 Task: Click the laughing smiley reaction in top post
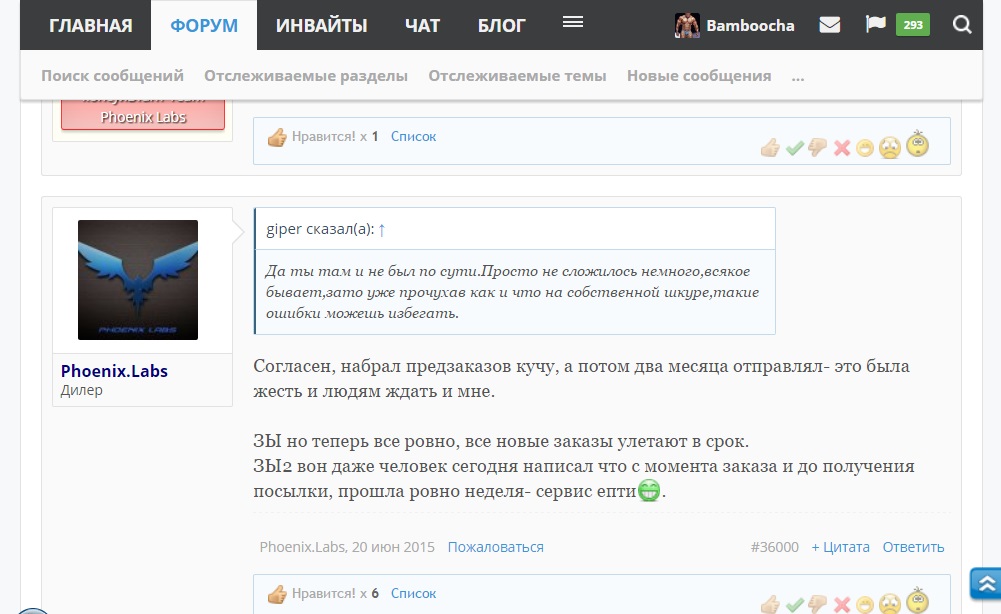click(865, 149)
